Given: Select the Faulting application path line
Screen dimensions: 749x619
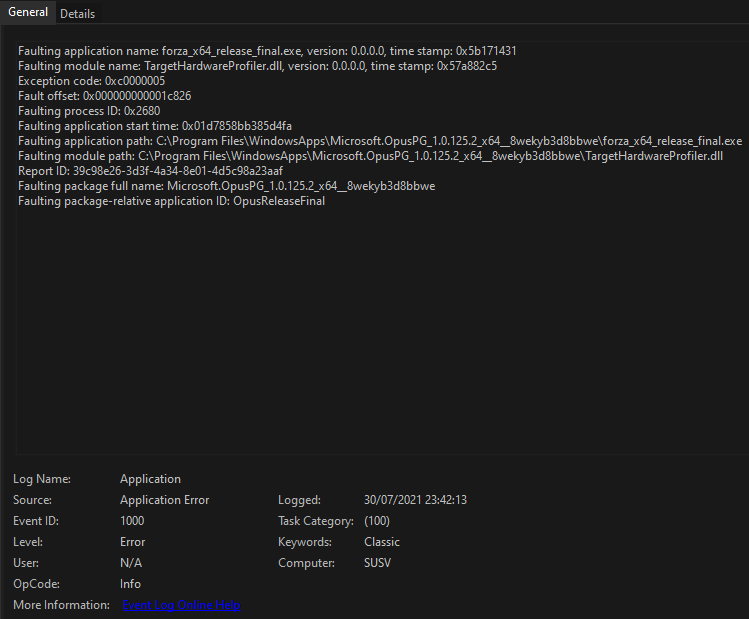Looking at the screenshot, I should coord(380,141).
